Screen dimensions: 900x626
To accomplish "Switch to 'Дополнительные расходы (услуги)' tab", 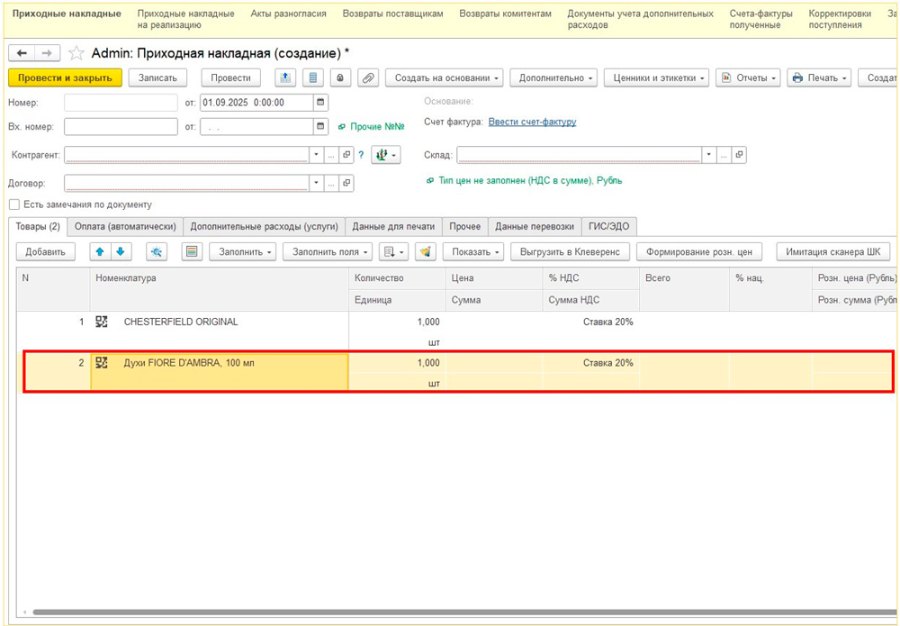I will pyautogui.click(x=264, y=227).
